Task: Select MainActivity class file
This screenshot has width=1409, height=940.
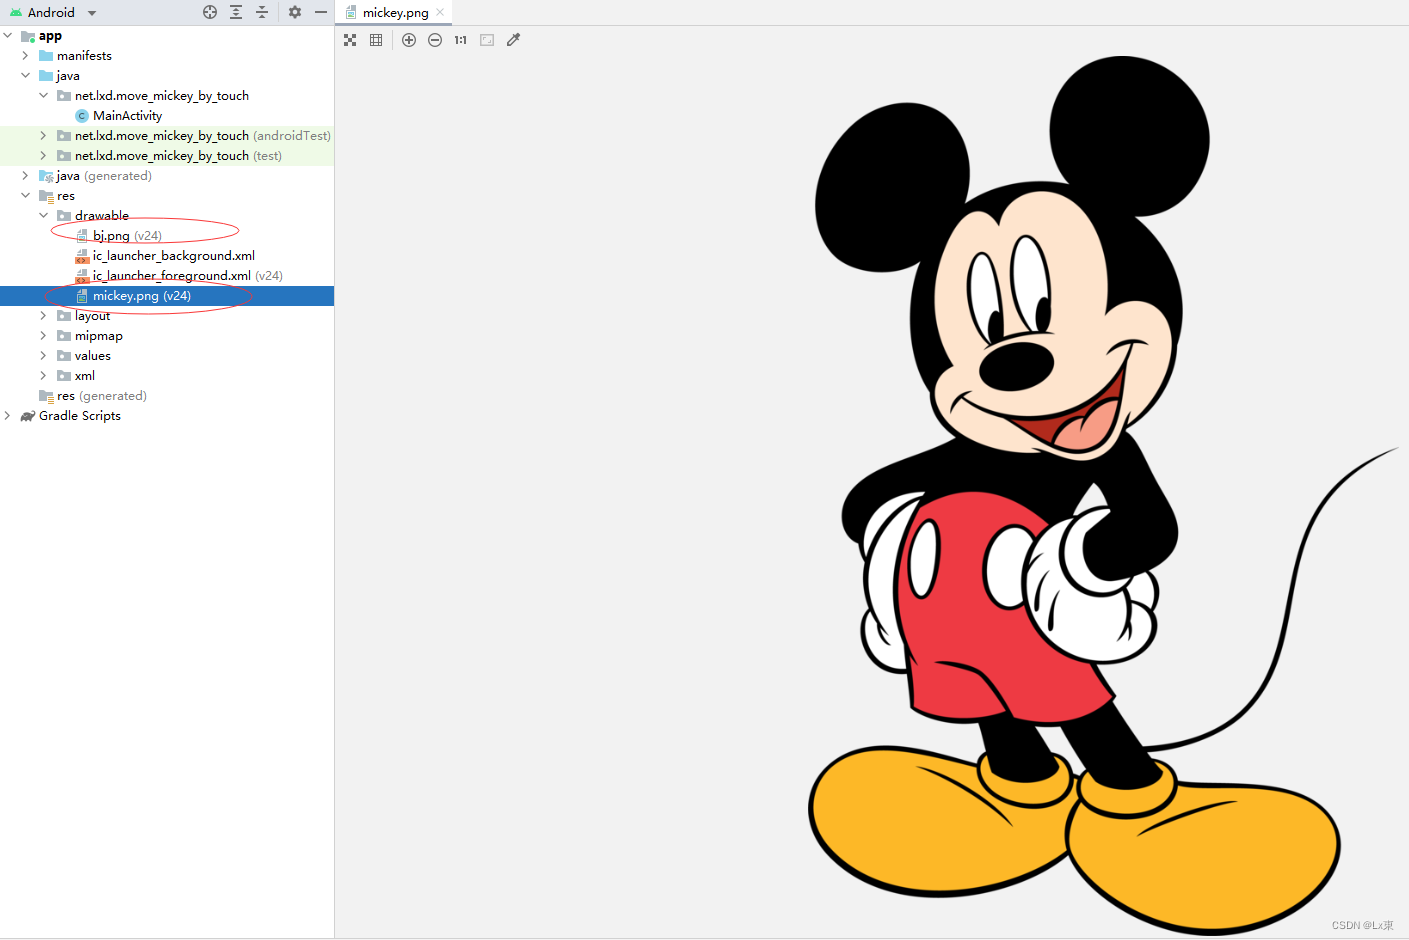Action: [127, 116]
